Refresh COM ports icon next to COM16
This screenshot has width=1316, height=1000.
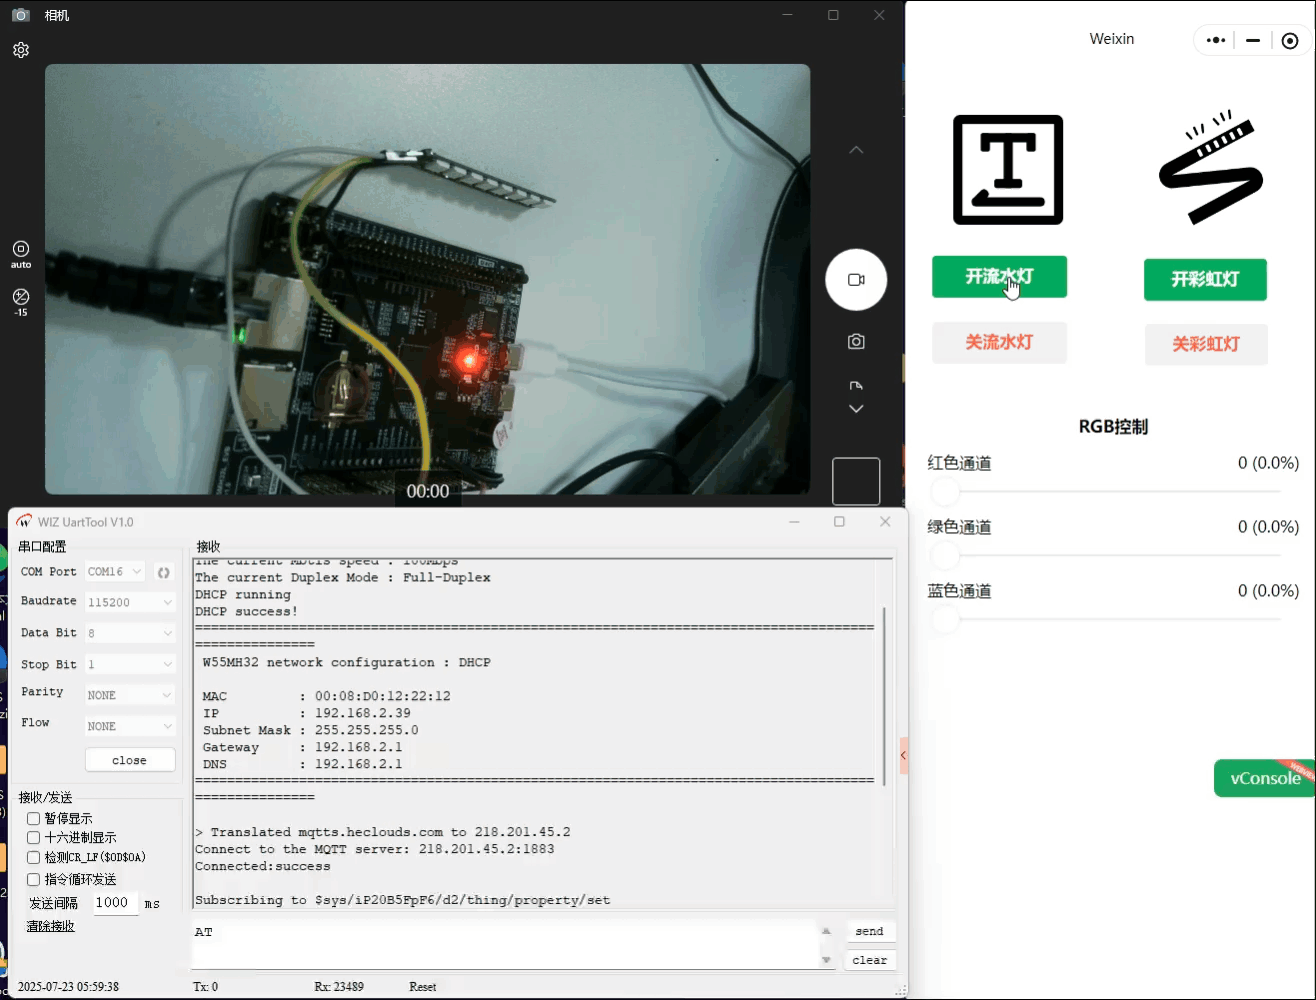pos(164,572)
